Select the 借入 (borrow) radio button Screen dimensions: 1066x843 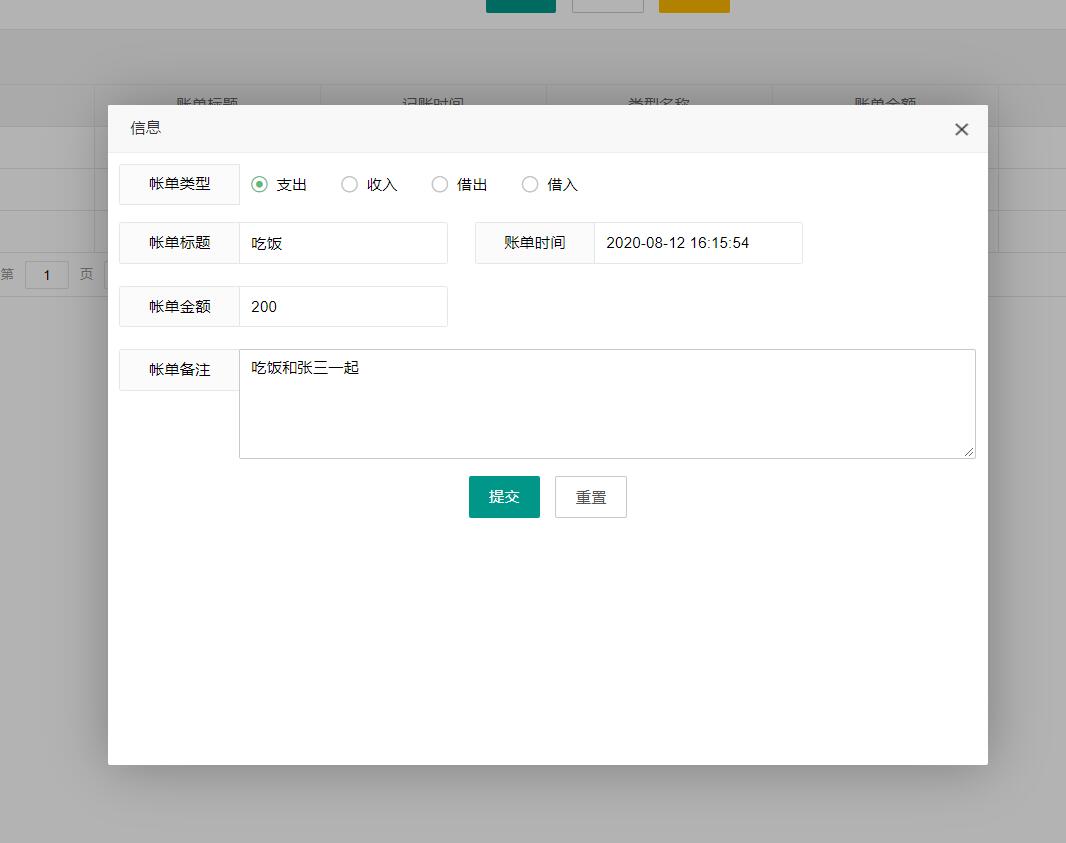pyautogui.click(x=529, y=184)
